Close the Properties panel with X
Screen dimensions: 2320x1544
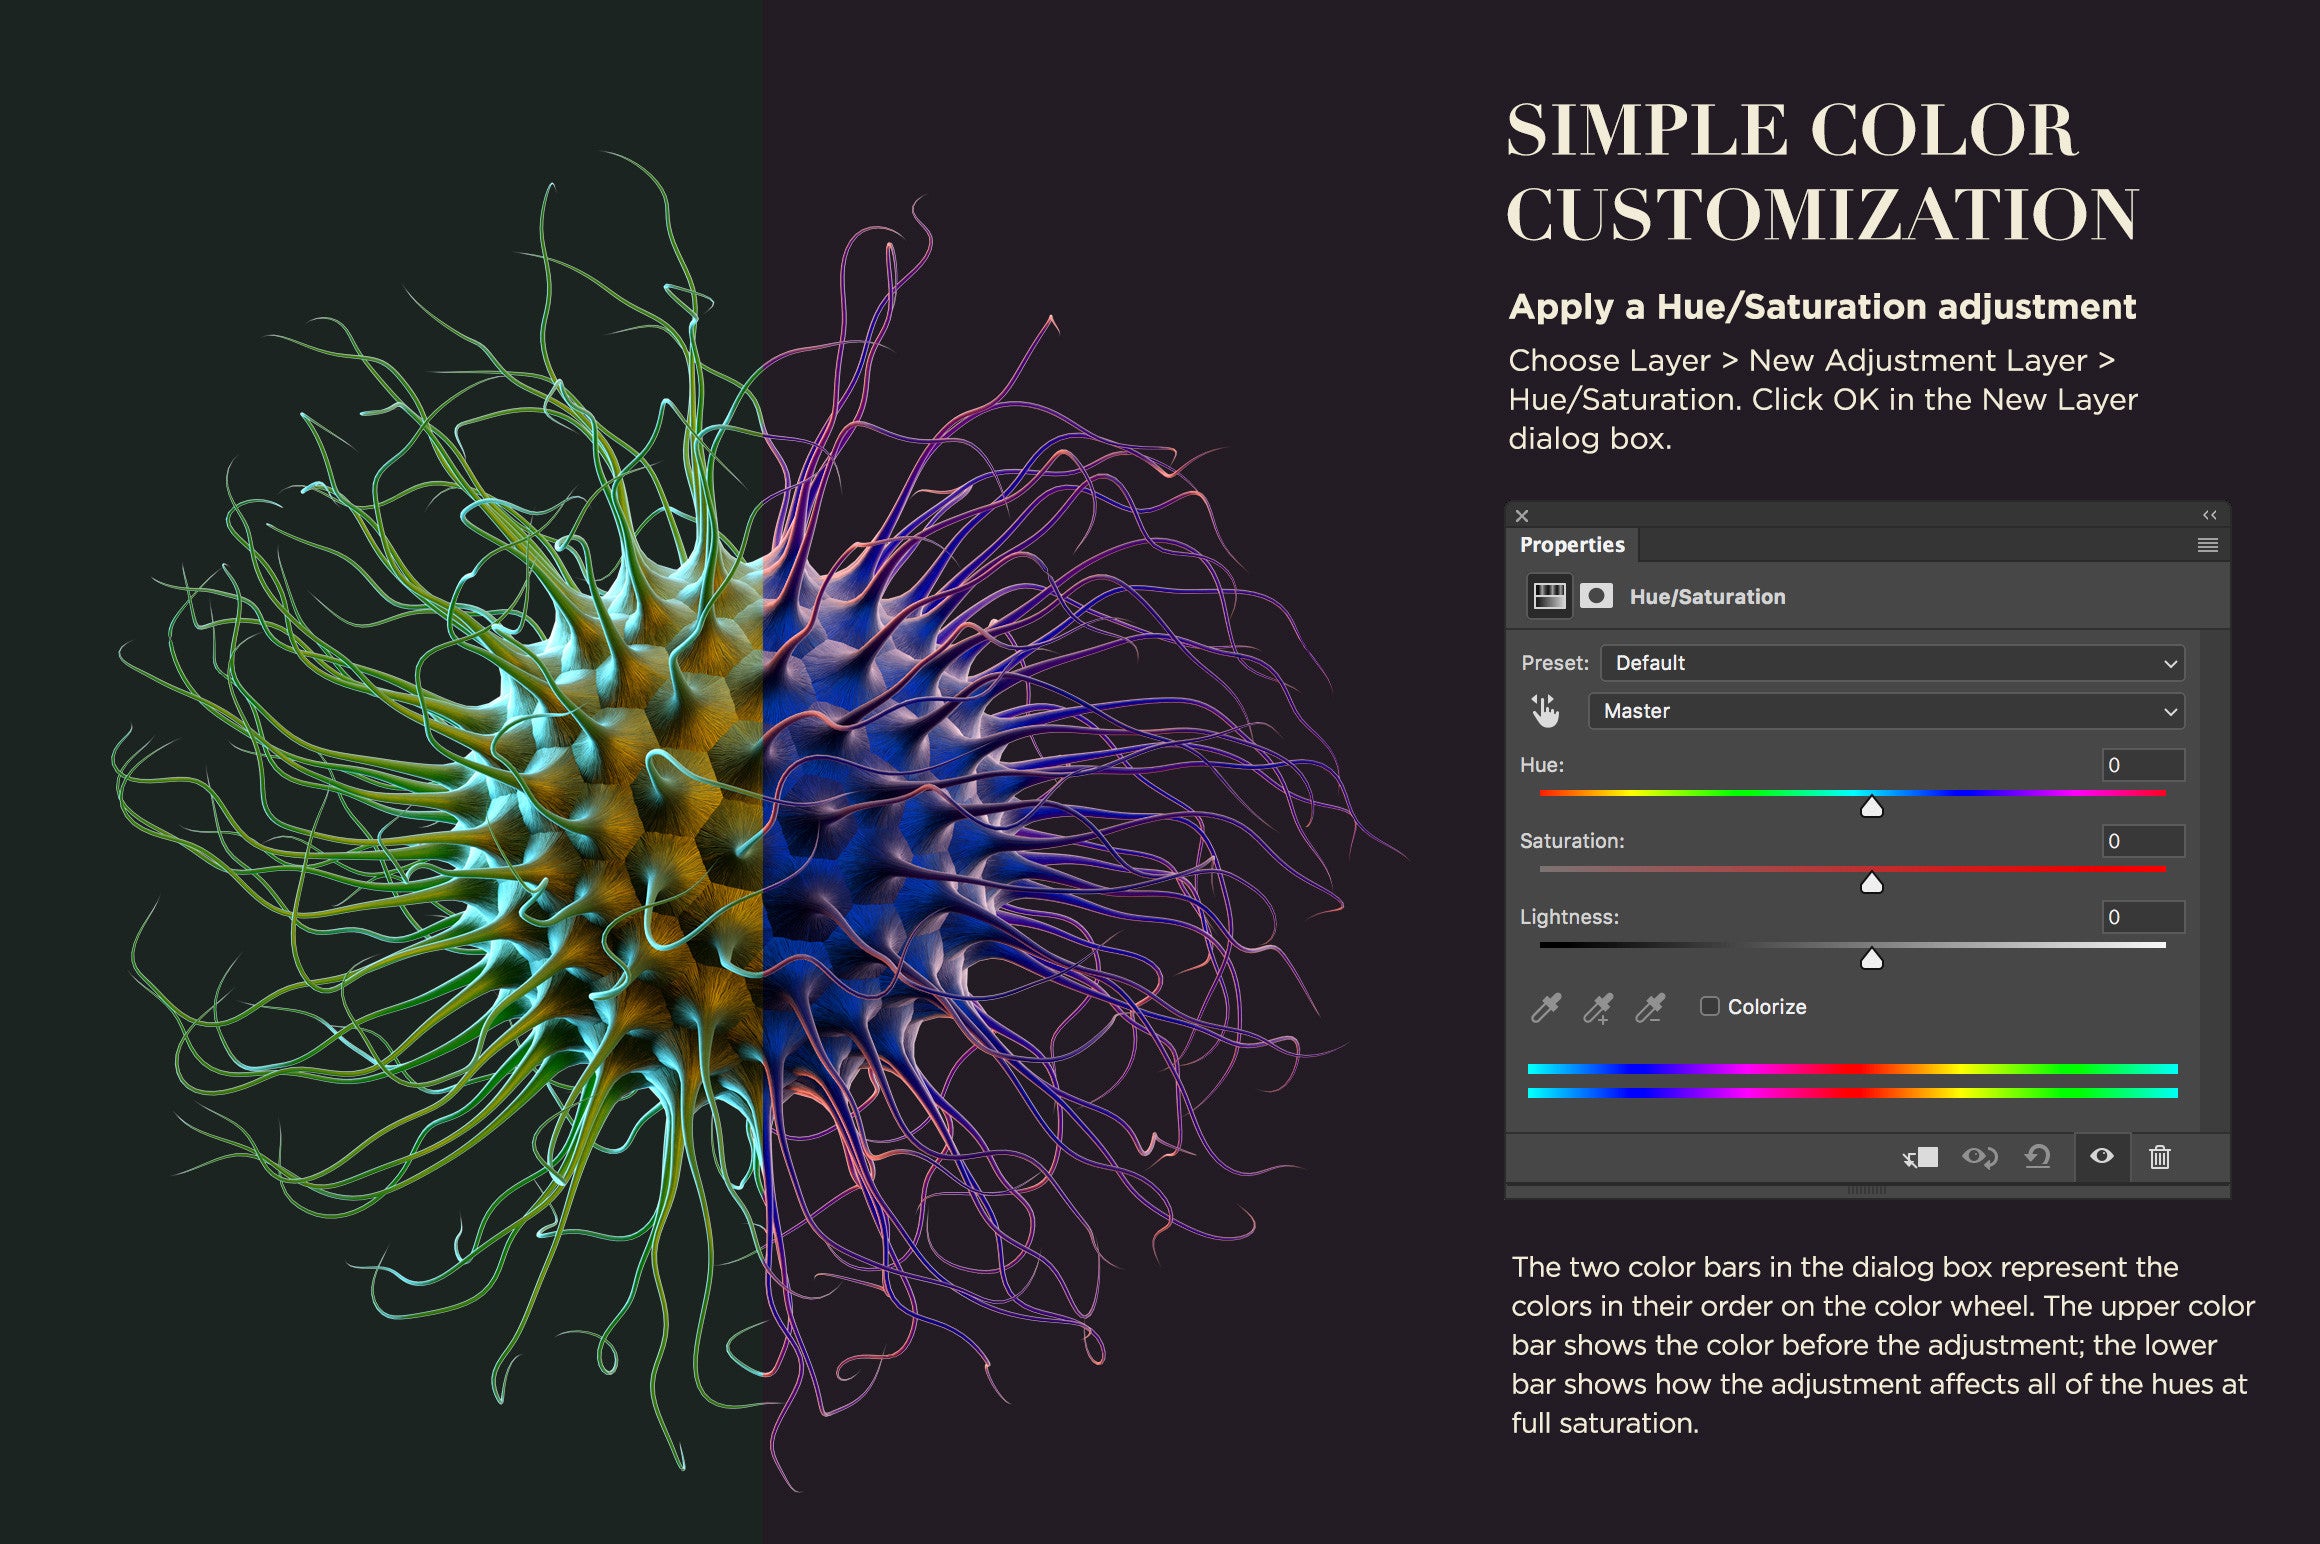[x=1522, y=516]
